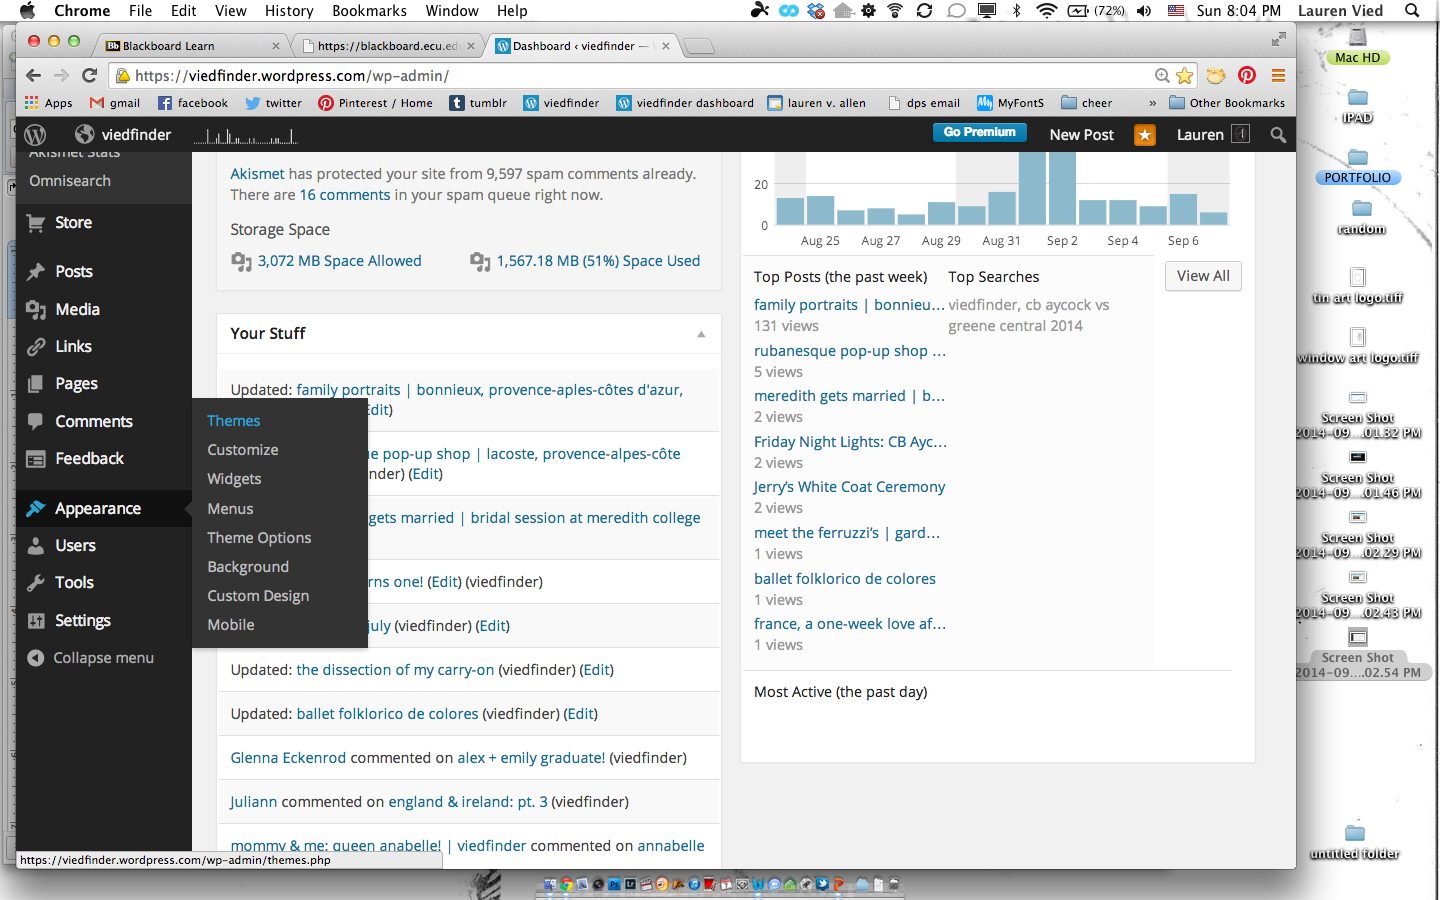Click the View All button
The height and width of the screenshot is (900, 1440).
tap(1202, 276)
